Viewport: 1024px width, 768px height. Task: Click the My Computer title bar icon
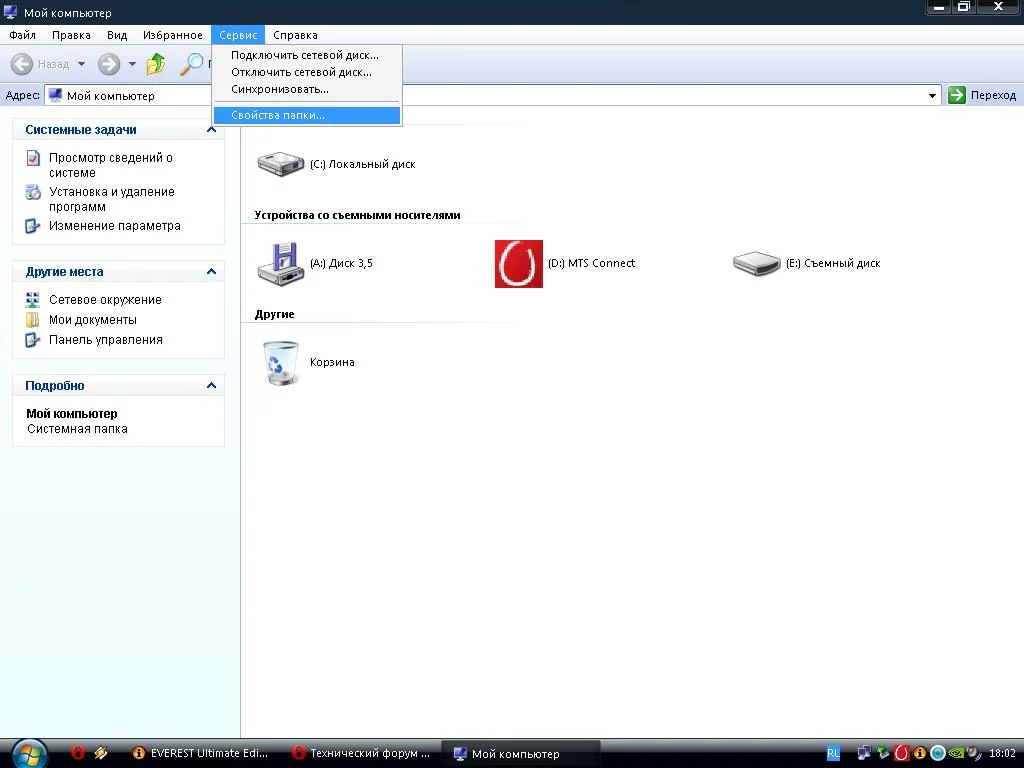(10, 12)
